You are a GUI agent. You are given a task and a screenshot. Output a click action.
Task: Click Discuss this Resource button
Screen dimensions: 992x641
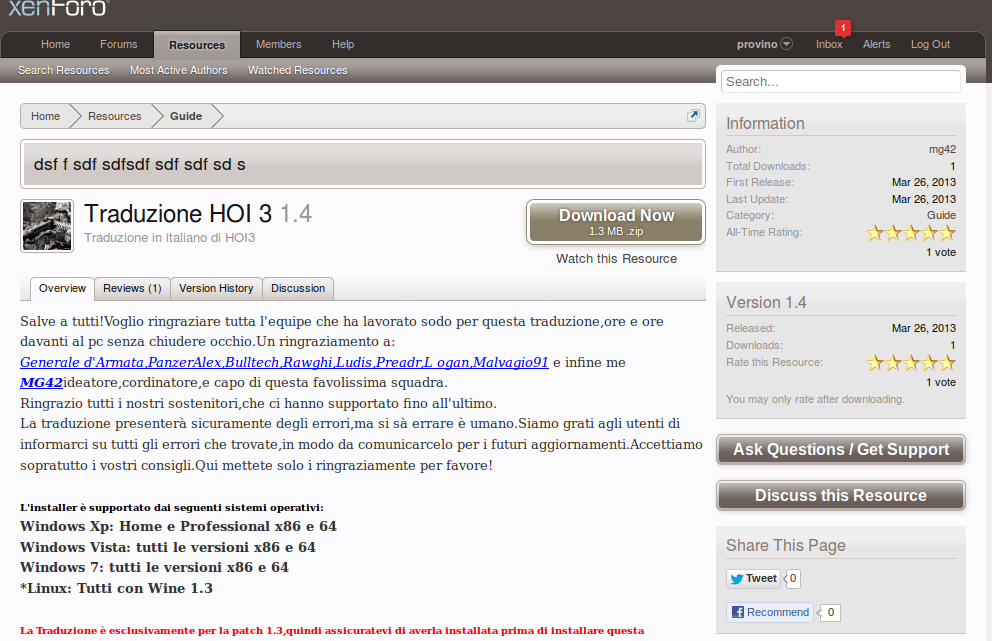[x=841, y=495]
